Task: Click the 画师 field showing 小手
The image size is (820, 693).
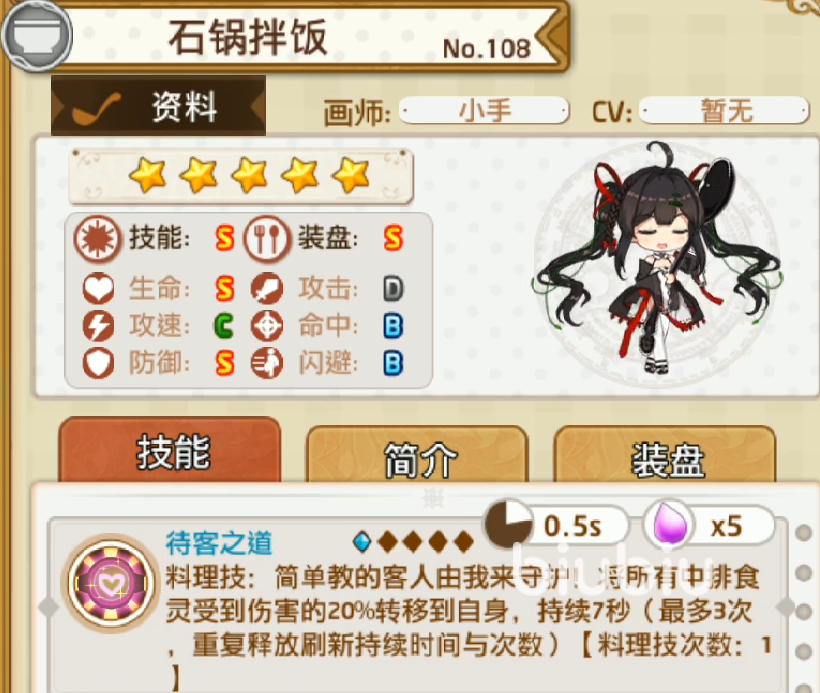Action: tap(484, 111)
